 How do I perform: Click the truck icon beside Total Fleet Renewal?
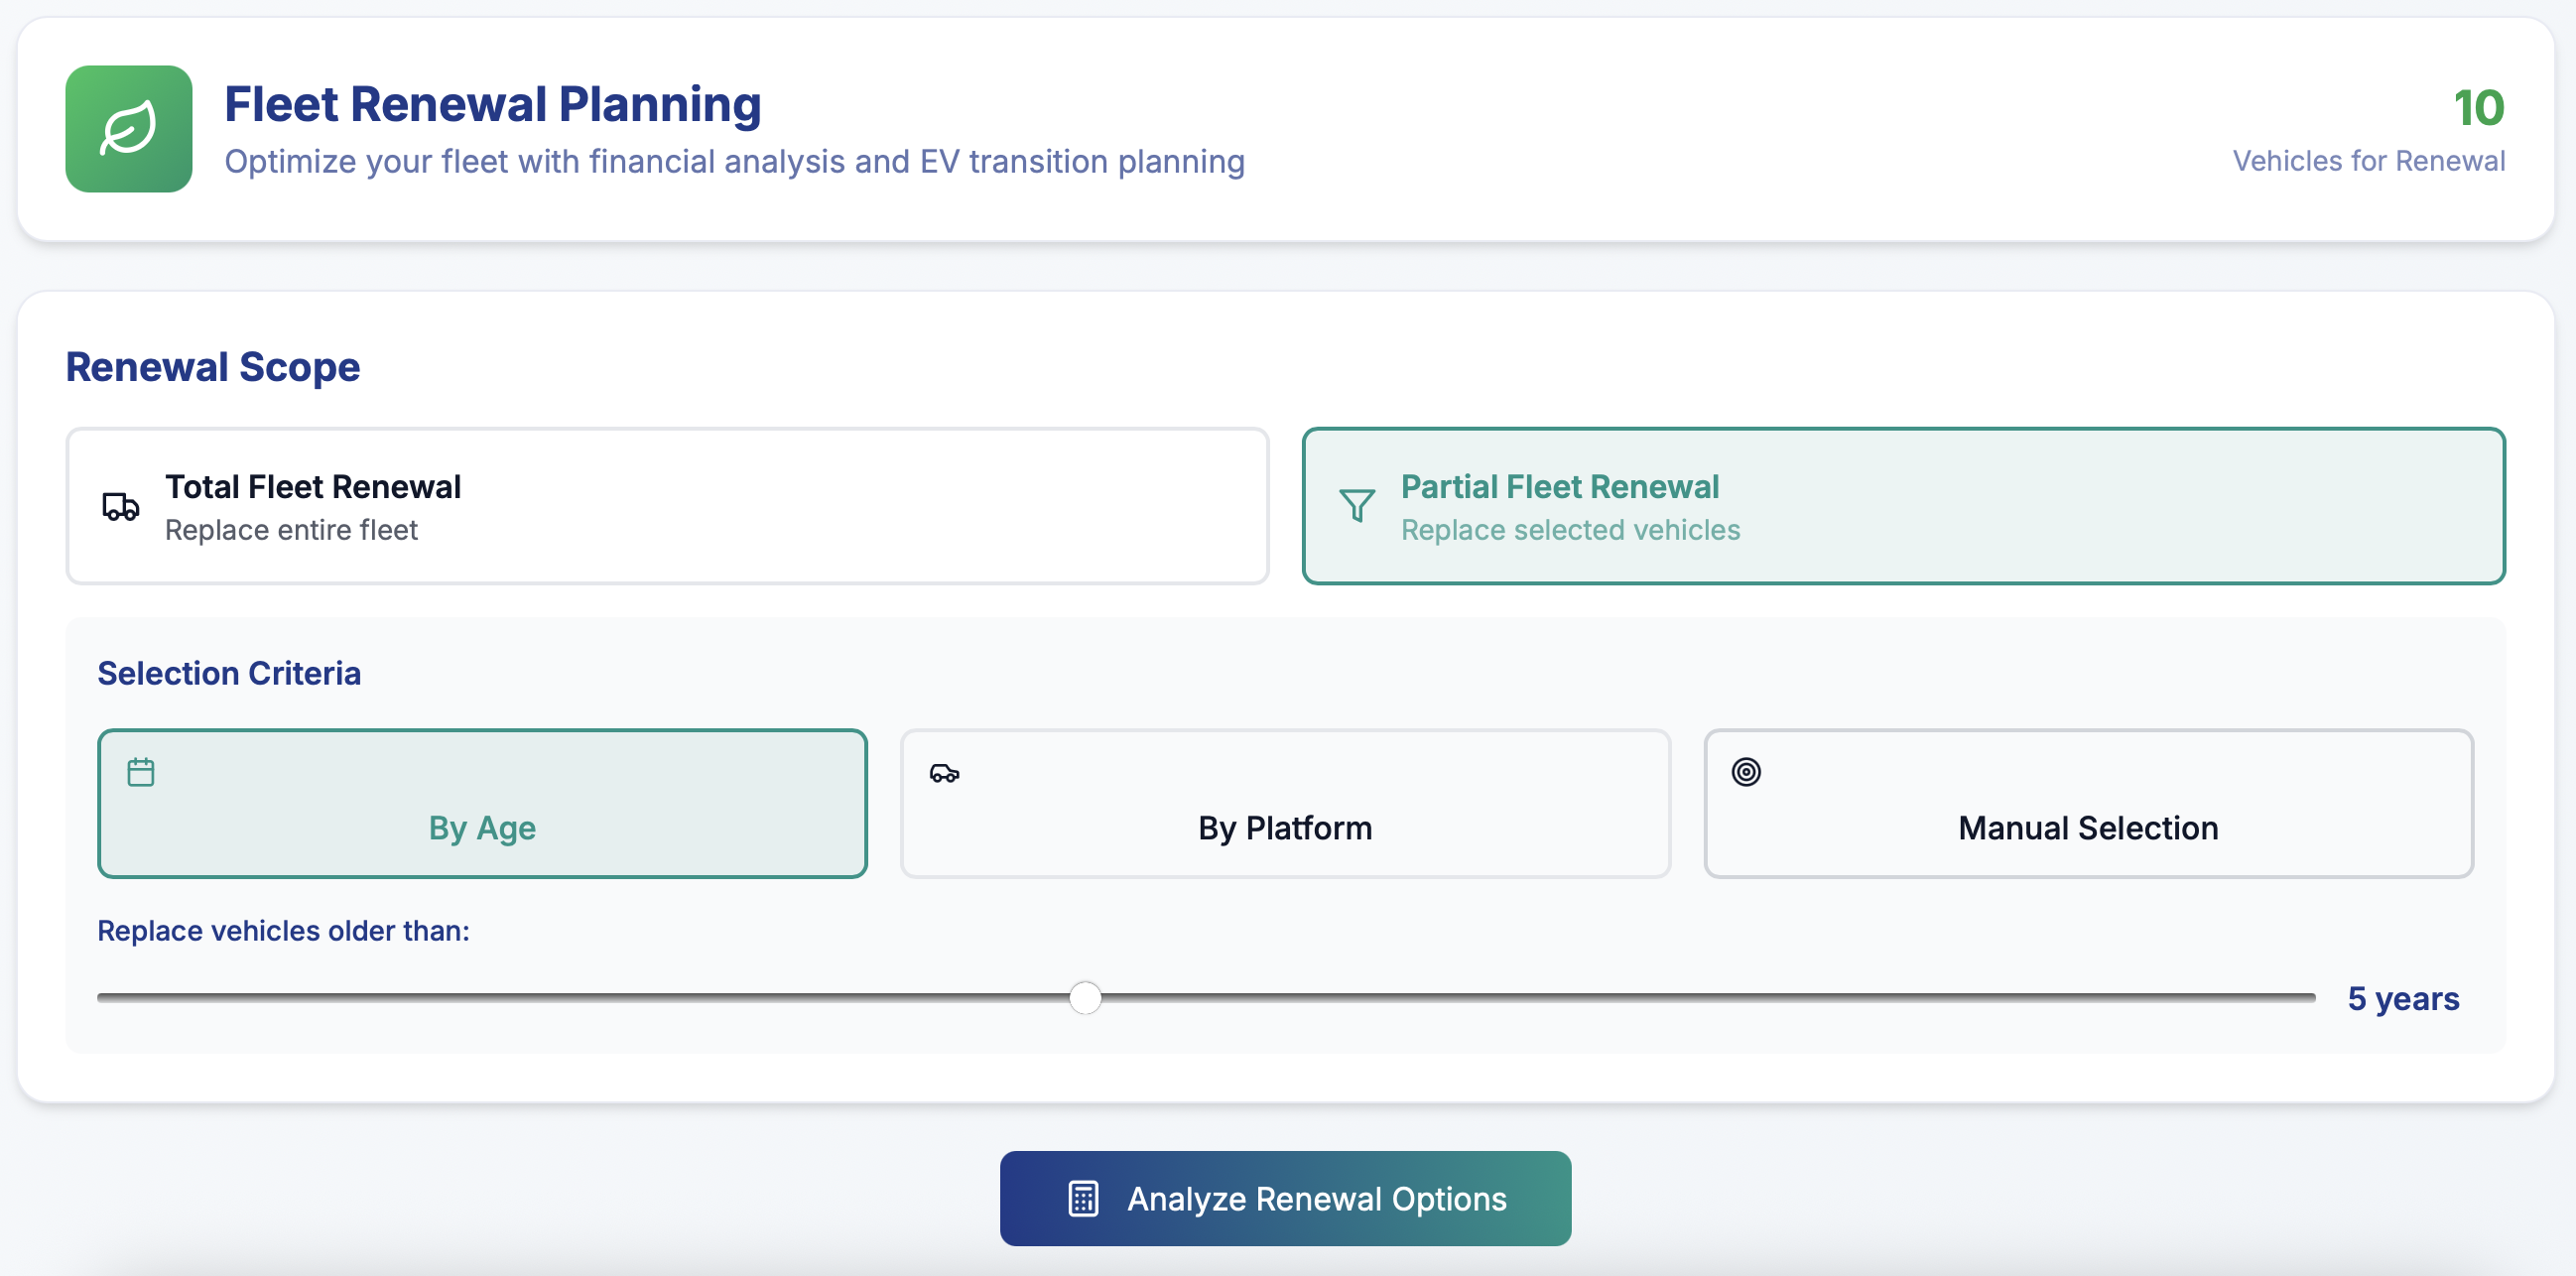[x=120, y=507]
